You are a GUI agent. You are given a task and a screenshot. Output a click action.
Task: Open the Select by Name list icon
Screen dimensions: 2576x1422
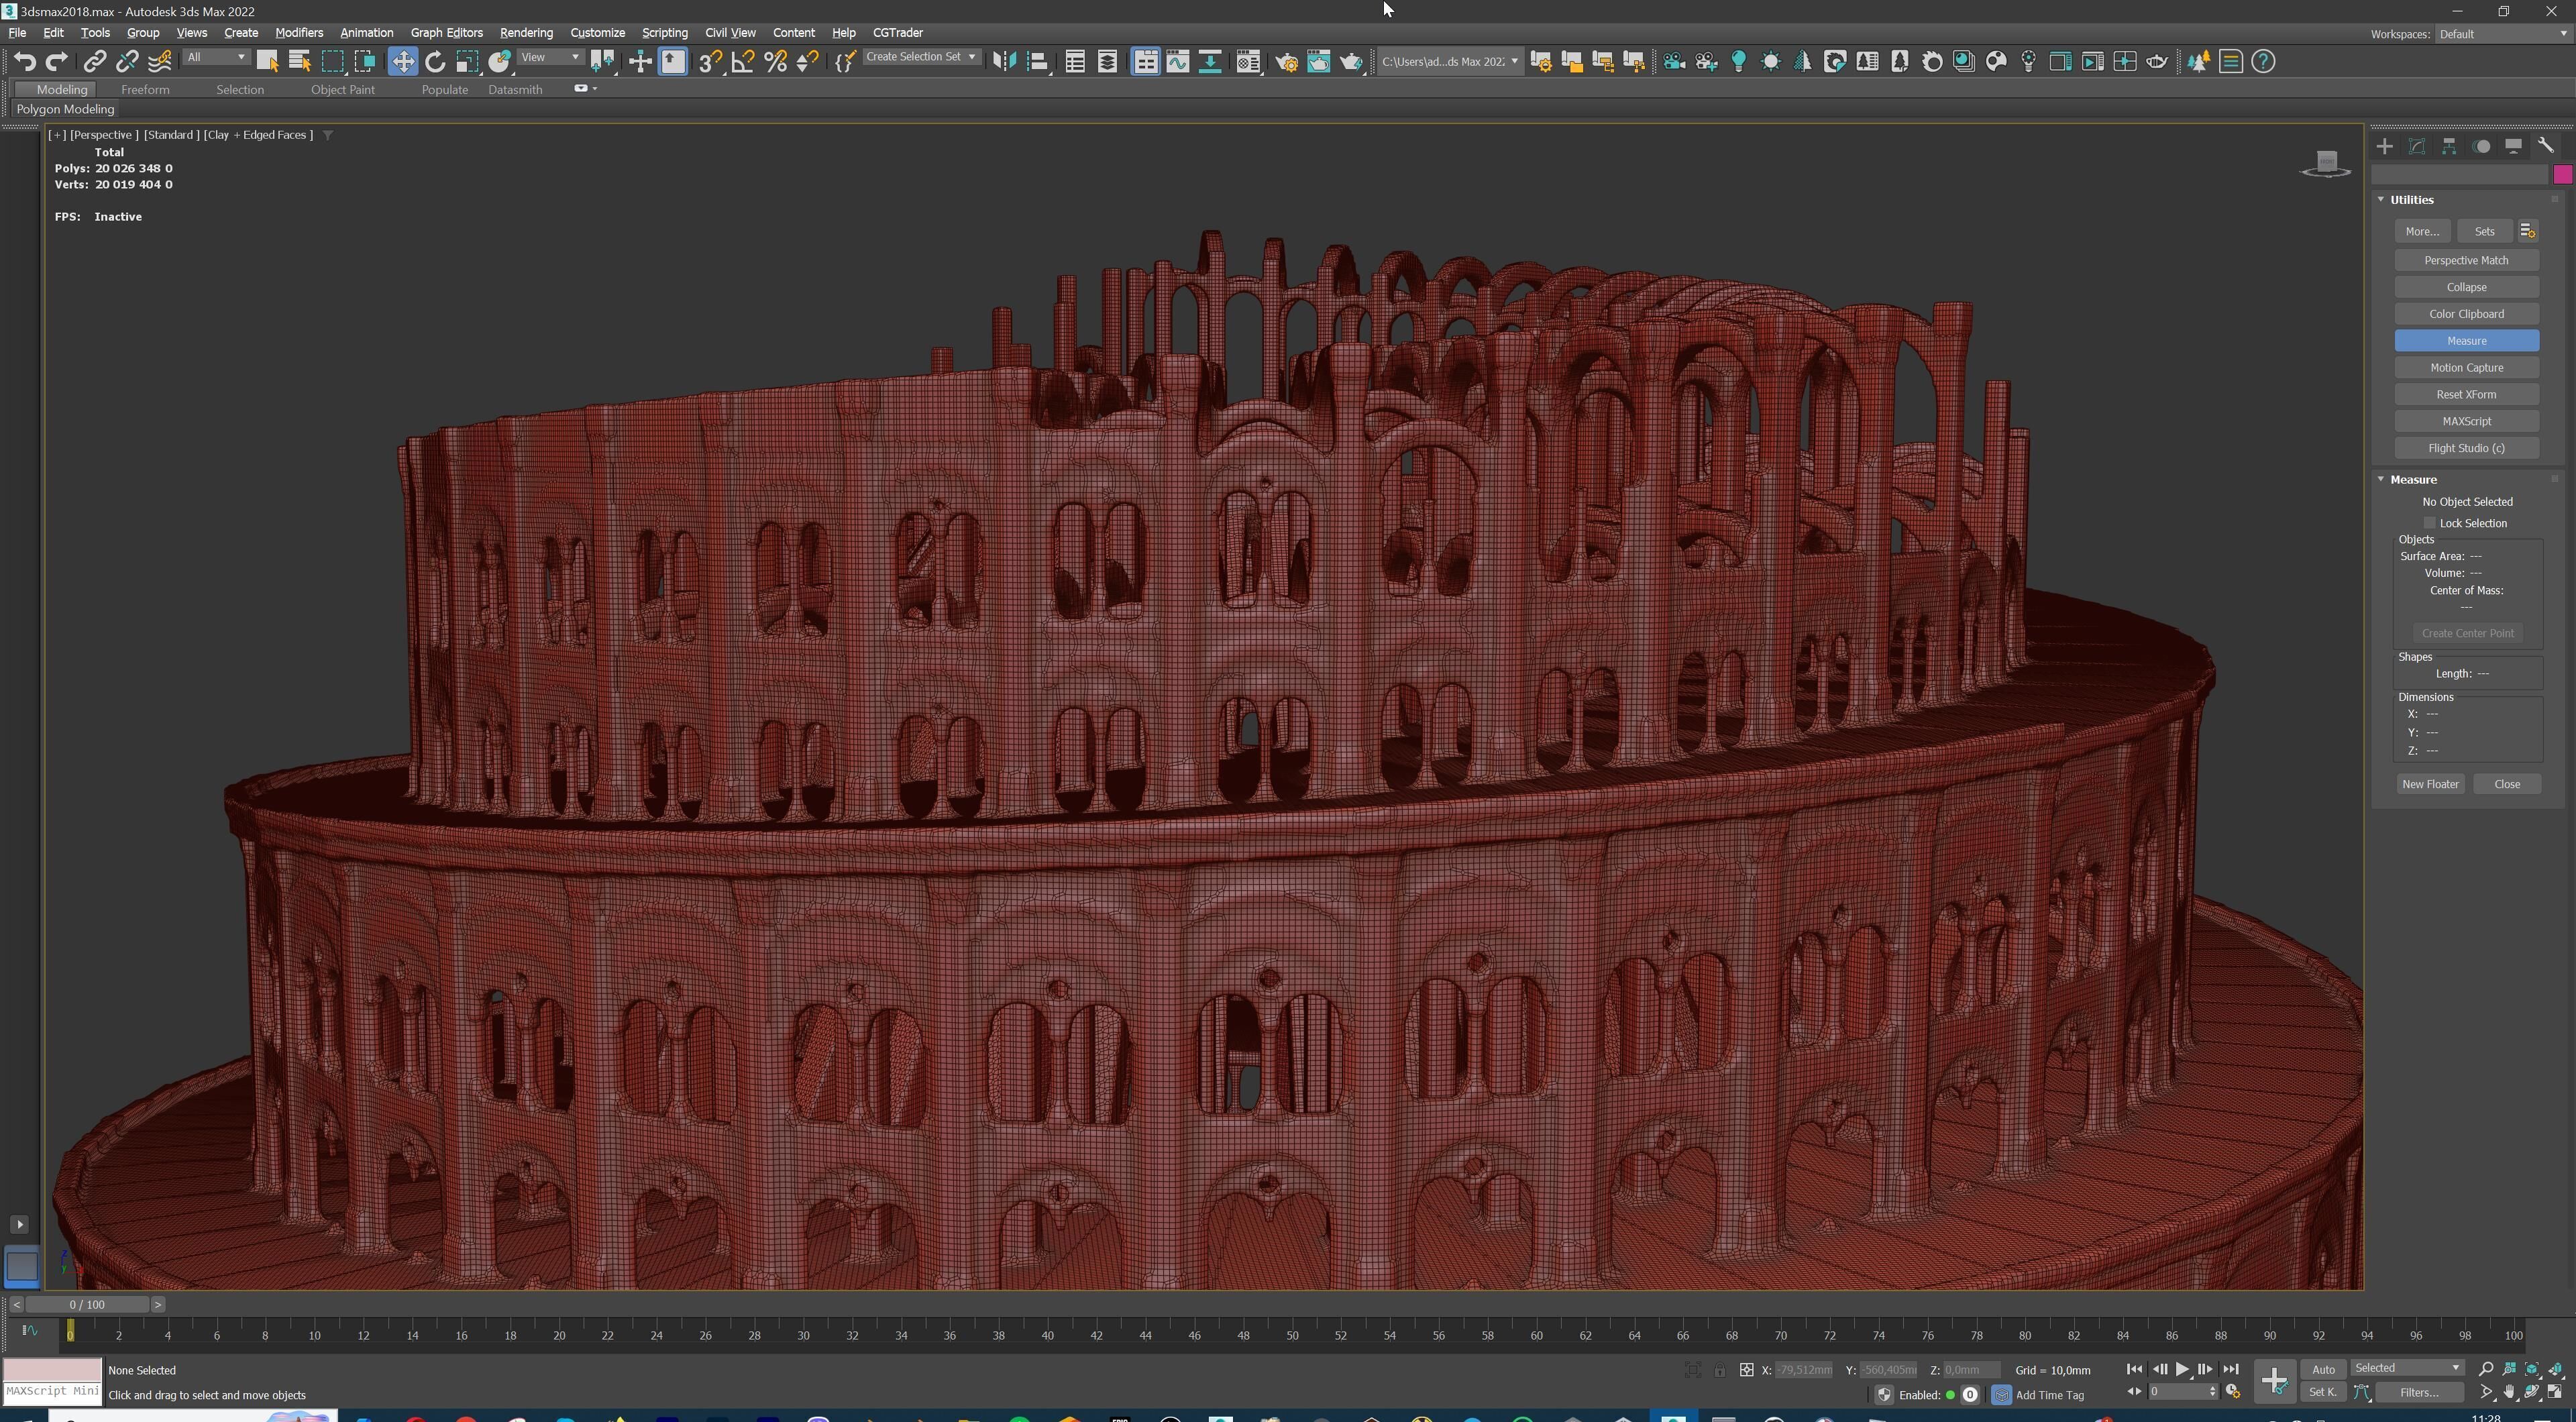pos(299,62)
